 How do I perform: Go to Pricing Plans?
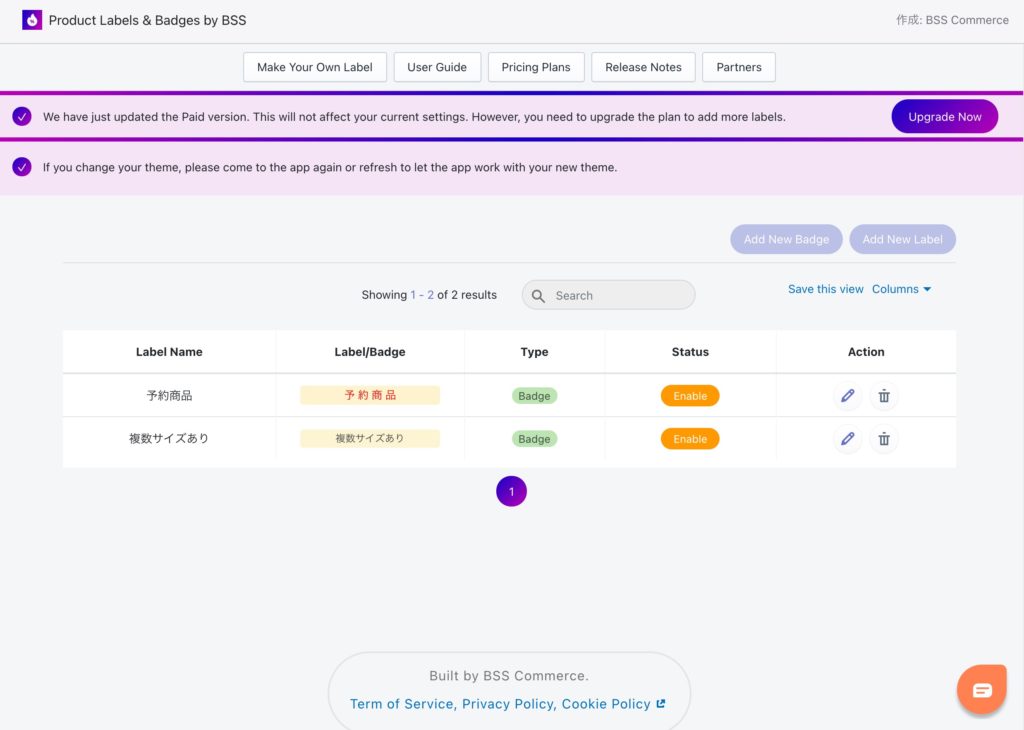point(536,67)
